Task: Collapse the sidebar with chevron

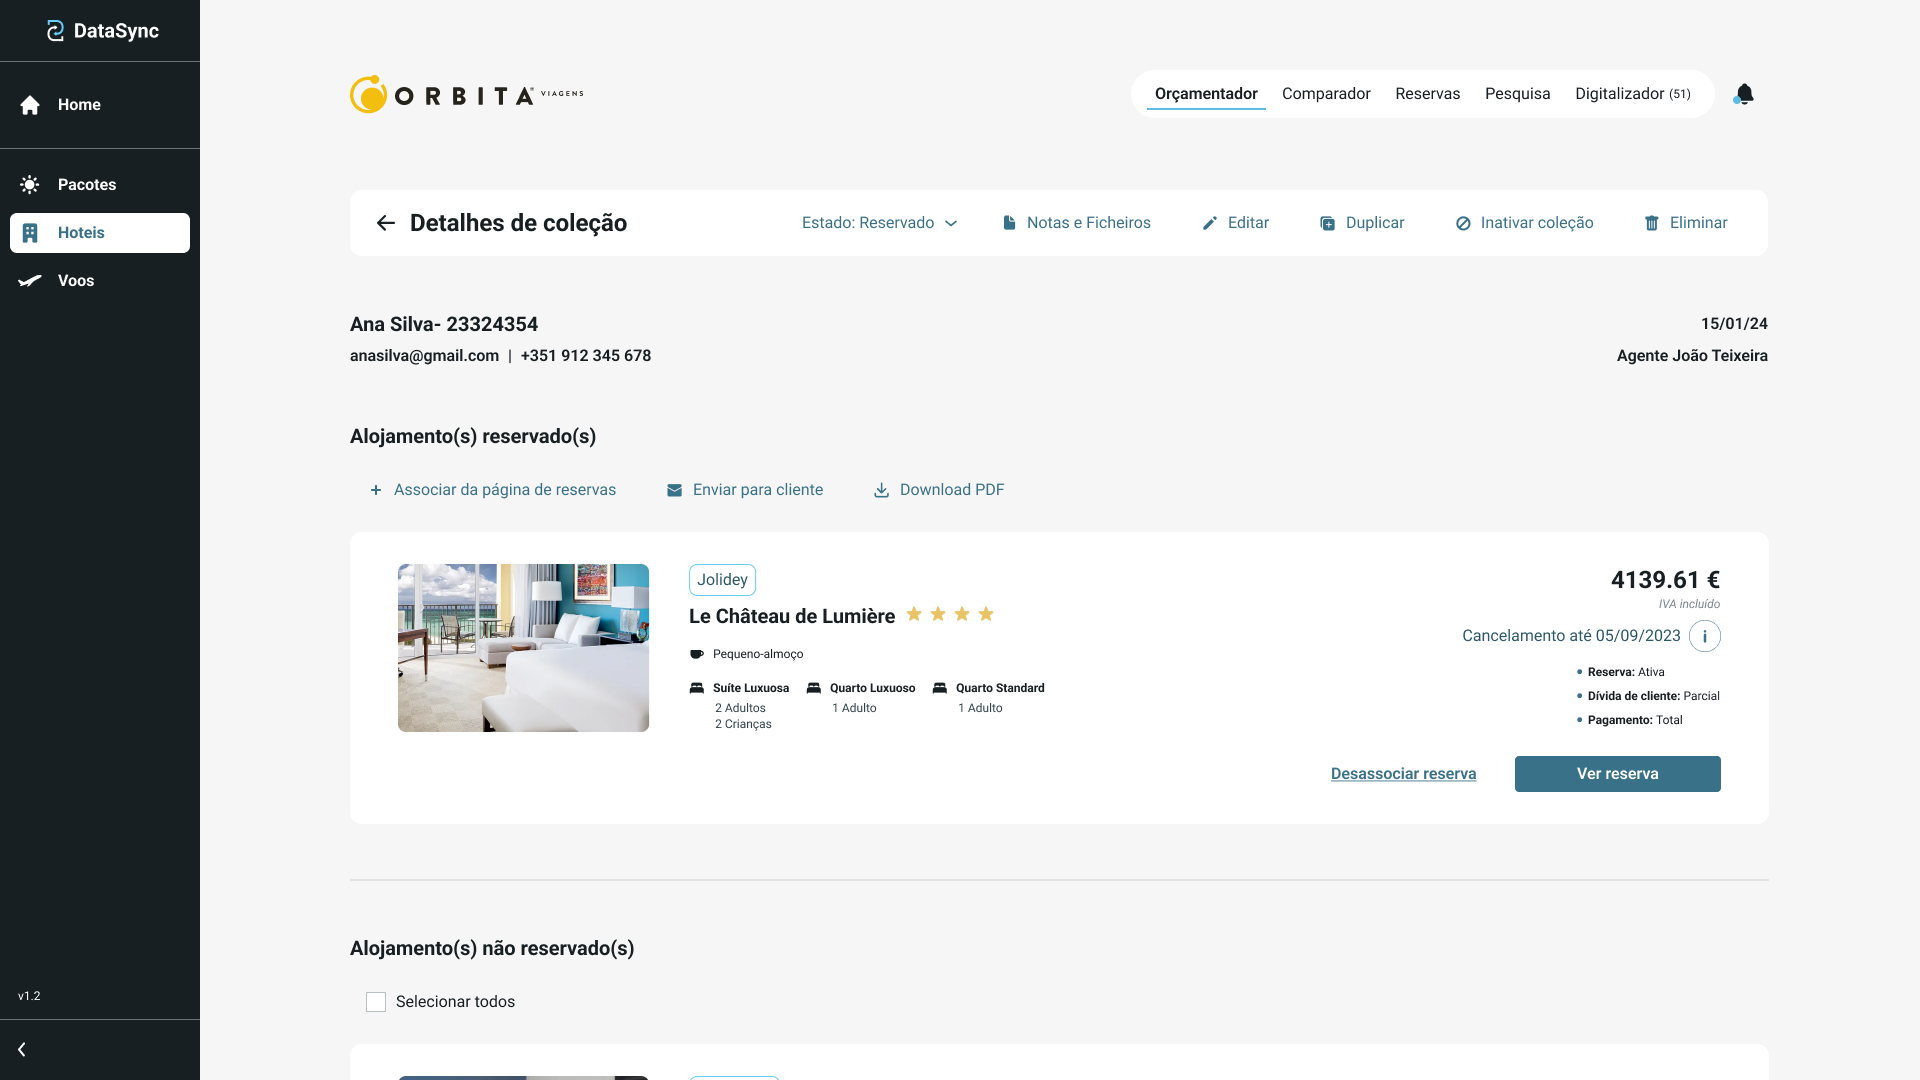Action: [x=22, y=1049]
